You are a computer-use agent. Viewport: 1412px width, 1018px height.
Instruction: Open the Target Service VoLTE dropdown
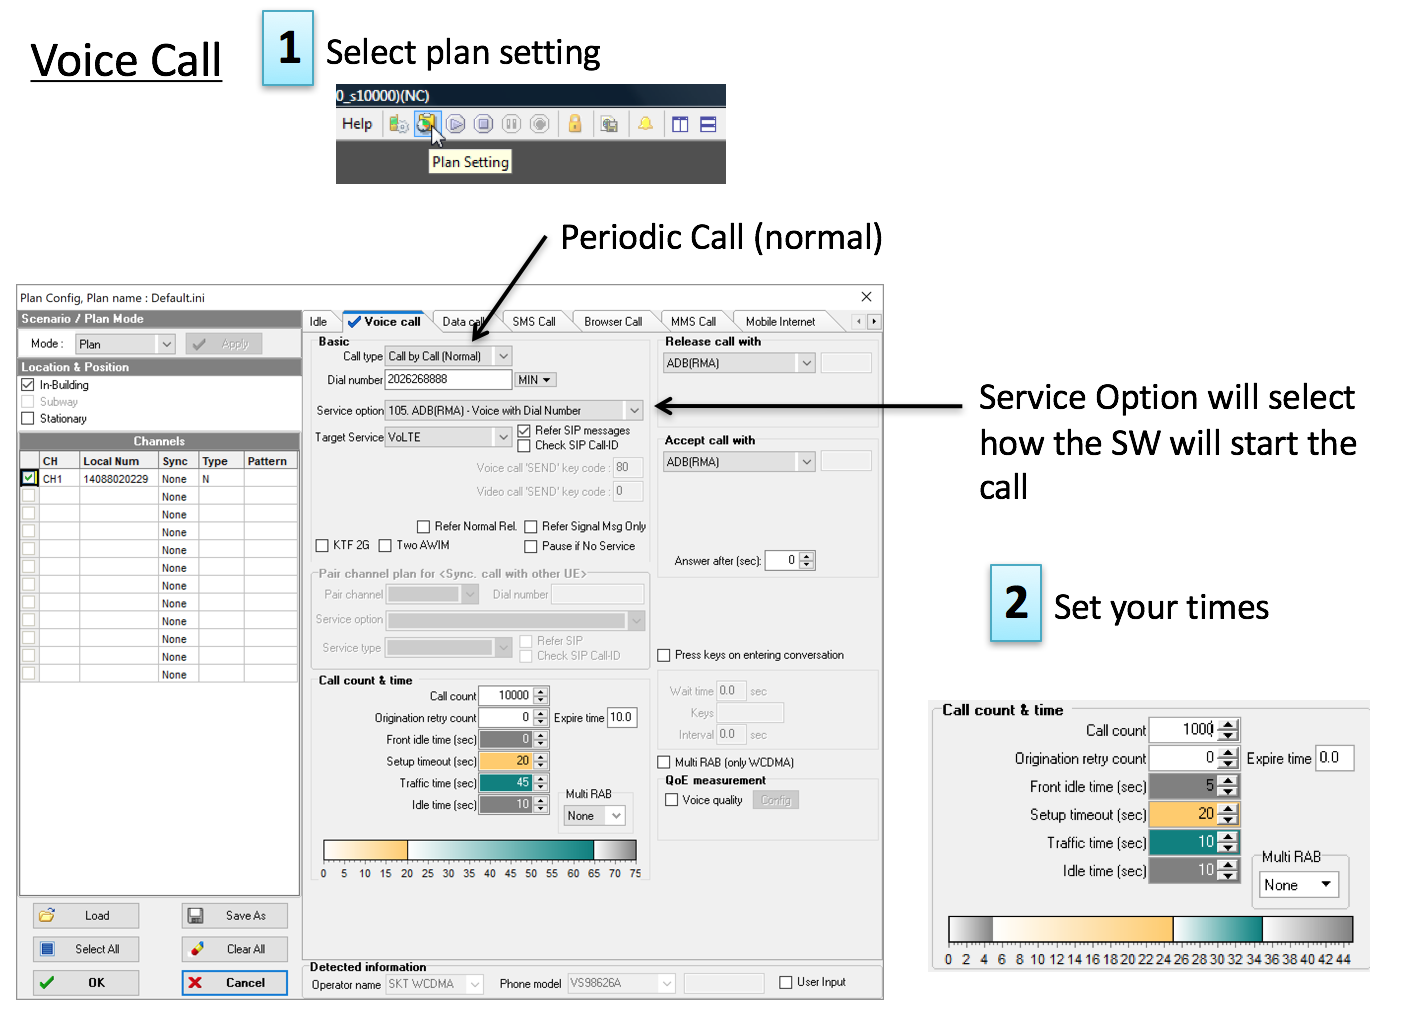[x=449, y=437]
